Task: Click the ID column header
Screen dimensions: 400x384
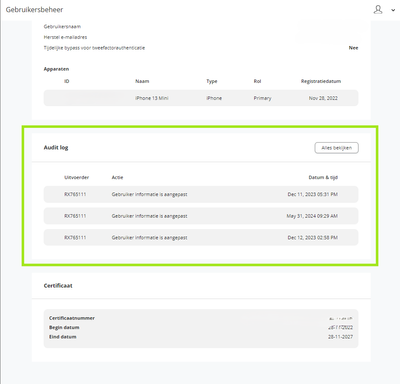Action: (x=67, y=81)
